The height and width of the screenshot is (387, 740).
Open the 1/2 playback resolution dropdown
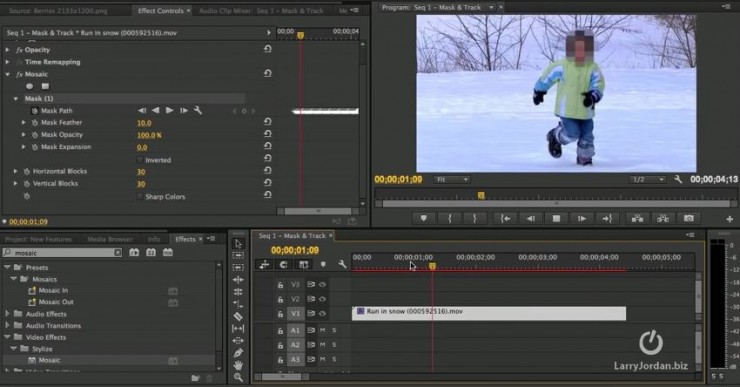pos(648,180)
